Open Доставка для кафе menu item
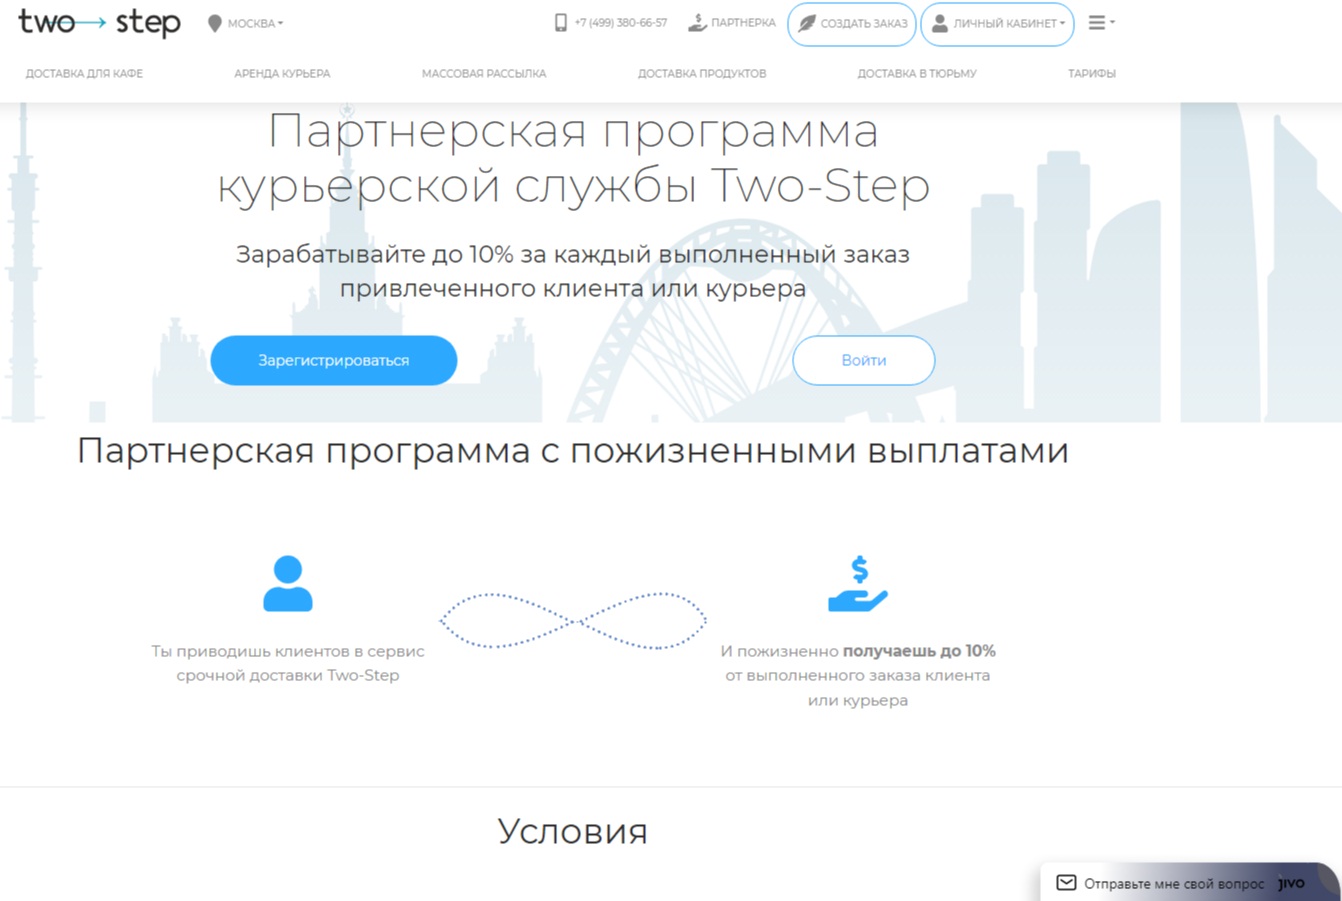Screen dimensions: 1342x901 pyautogui.click(x=84, y=74)
